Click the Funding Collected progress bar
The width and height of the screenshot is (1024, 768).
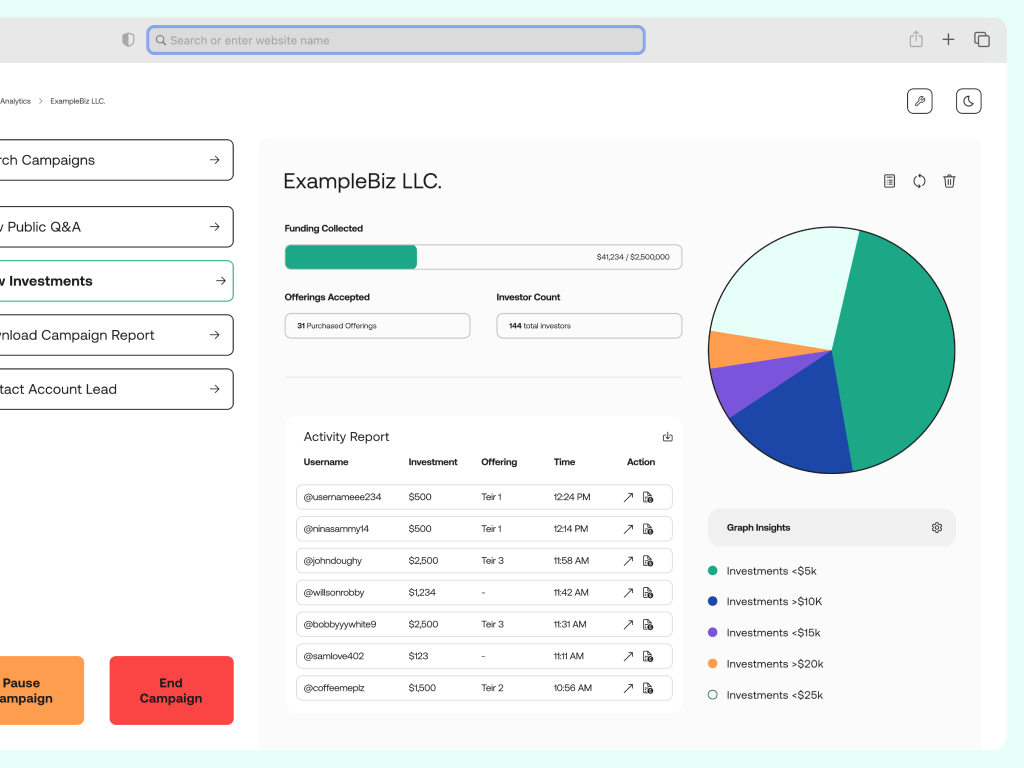[483, 257]
